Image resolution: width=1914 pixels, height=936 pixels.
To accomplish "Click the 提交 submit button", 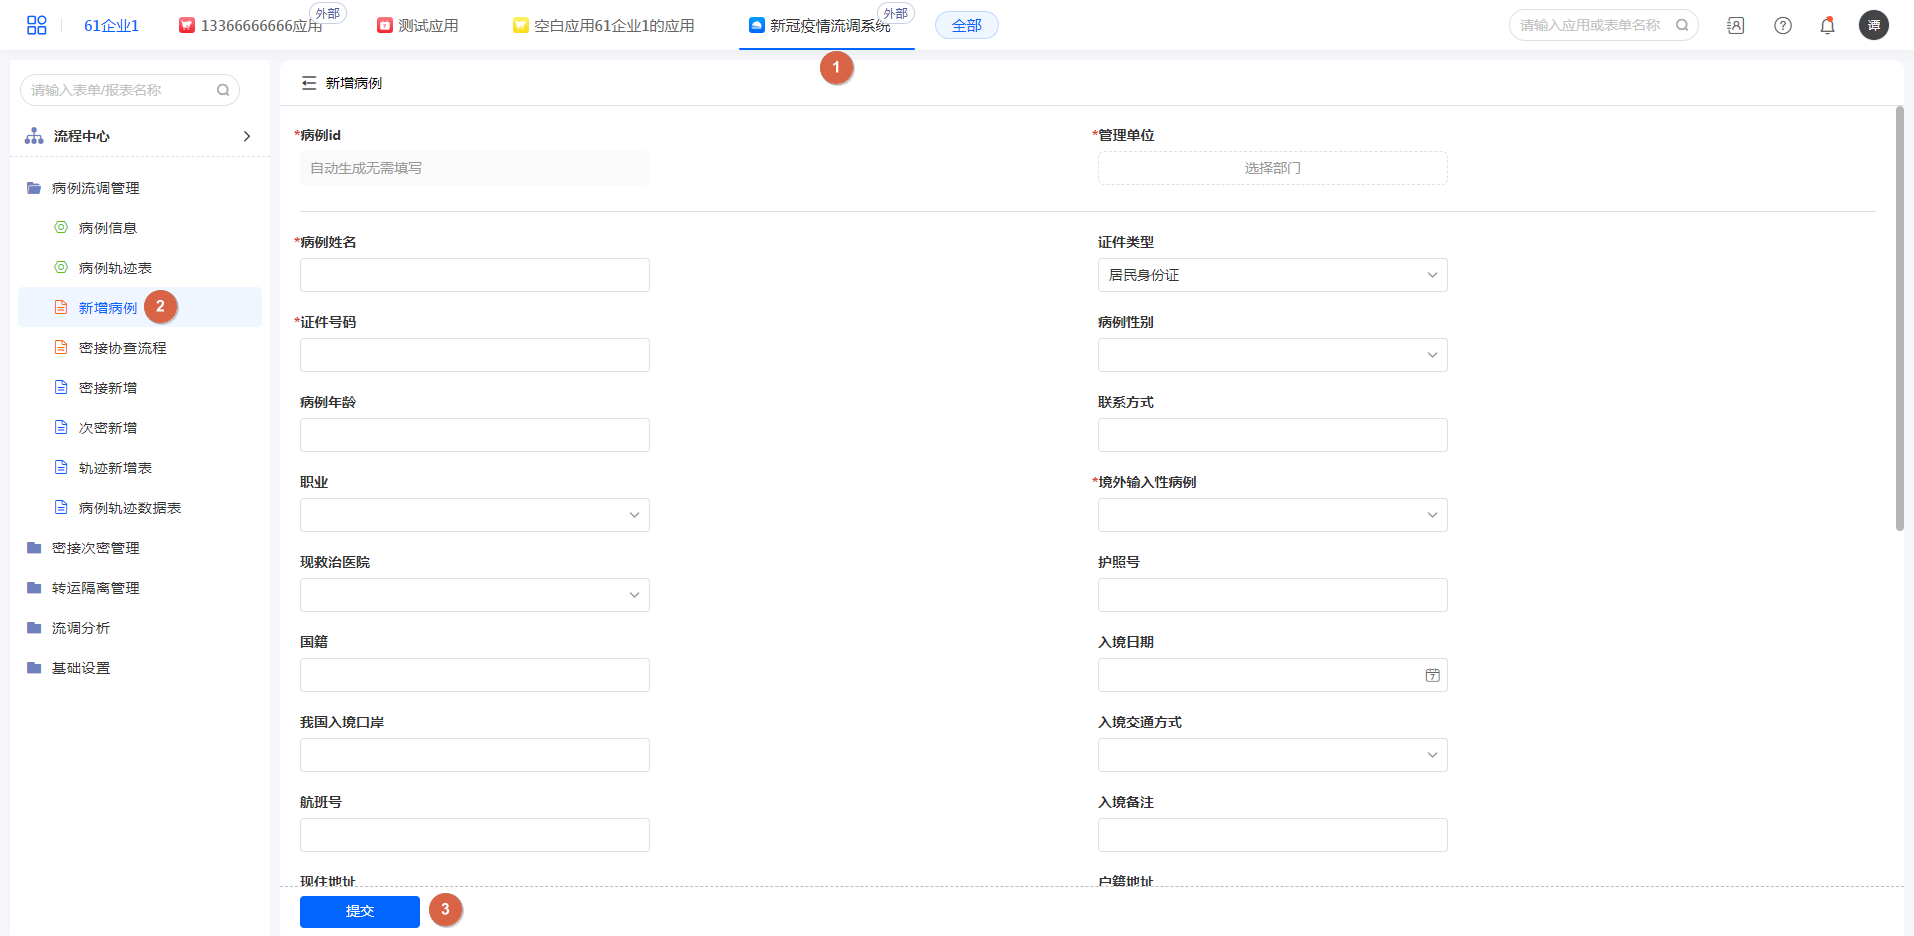I will tap(359, 911).
